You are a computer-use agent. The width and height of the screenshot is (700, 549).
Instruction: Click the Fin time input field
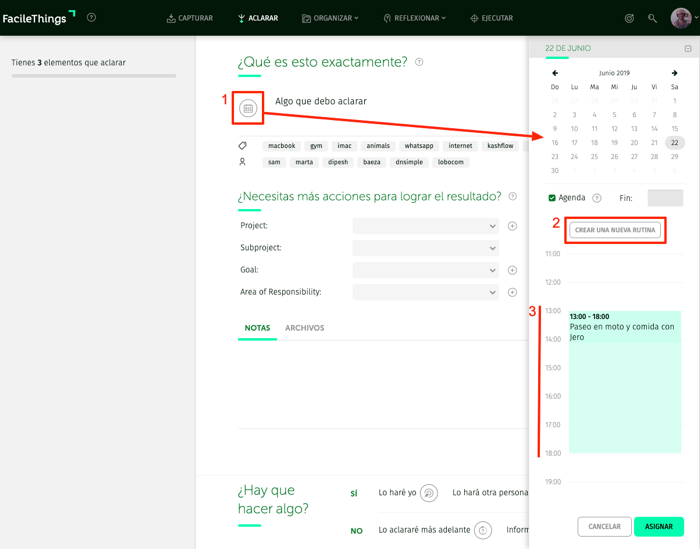(665, 198)
